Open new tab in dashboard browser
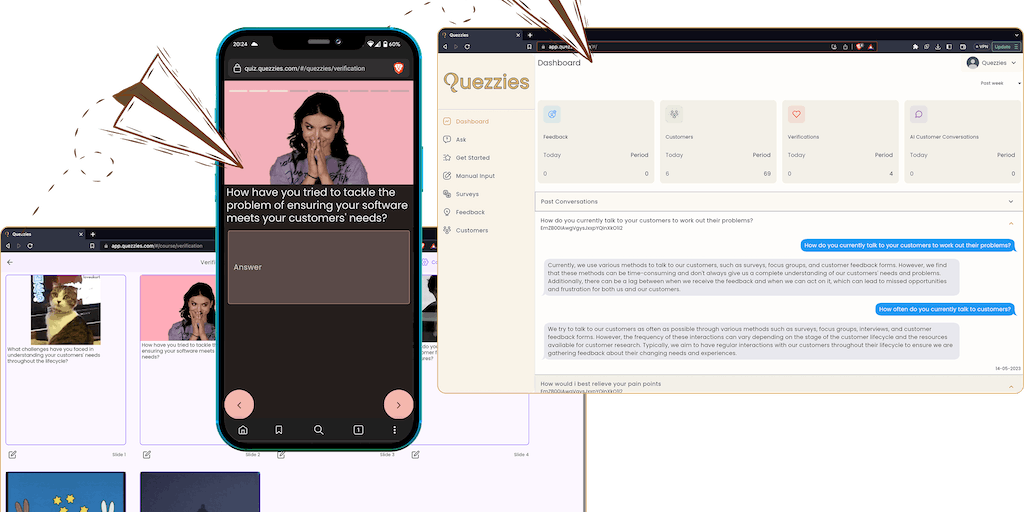The image size is (1024, 512). 530,35
